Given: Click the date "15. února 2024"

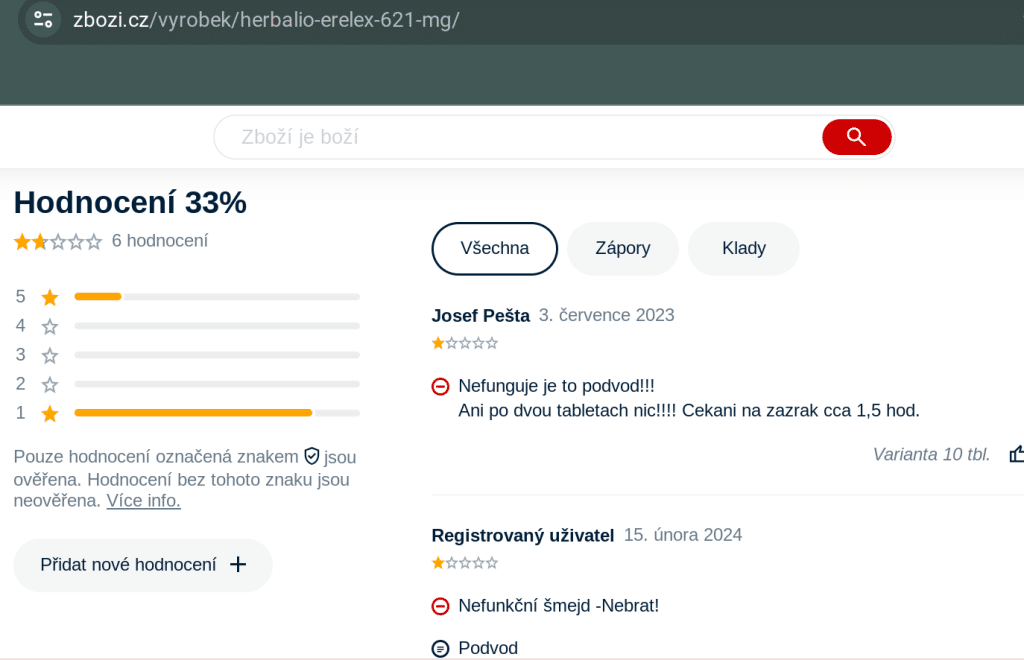Looking at the screenshot, I should [683, 535].
